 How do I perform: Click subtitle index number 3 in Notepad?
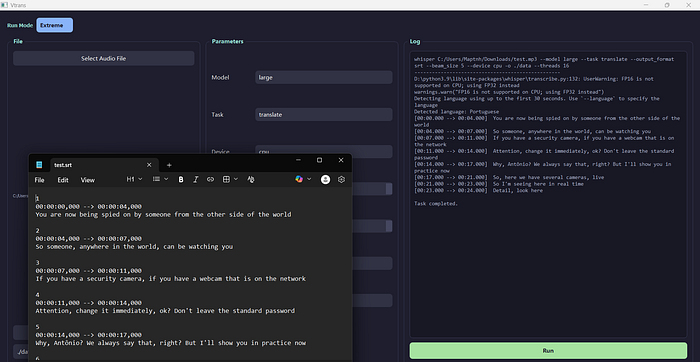click(38, 263)
